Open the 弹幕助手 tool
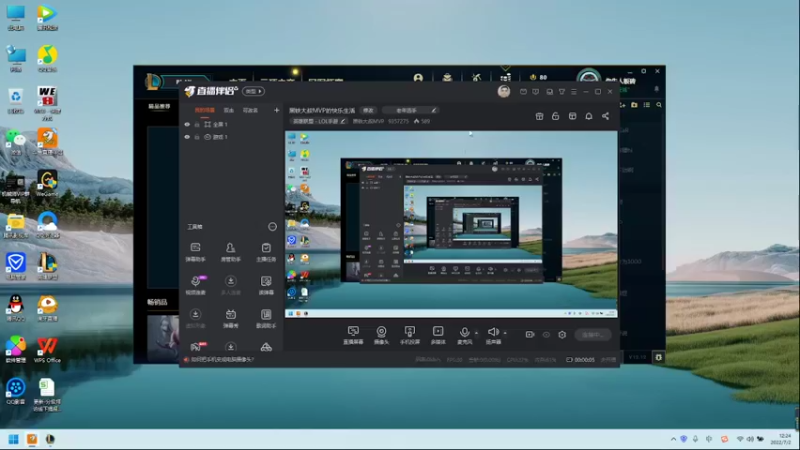The height and width of the screenshot is (450, 800). pos(195,252)
